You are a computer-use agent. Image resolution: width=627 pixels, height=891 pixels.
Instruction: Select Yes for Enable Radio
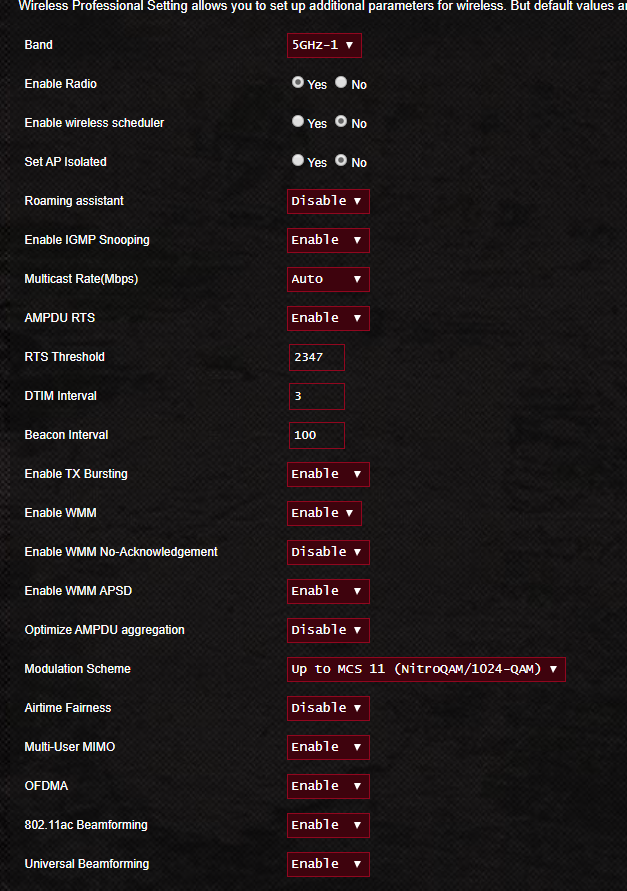298,82
